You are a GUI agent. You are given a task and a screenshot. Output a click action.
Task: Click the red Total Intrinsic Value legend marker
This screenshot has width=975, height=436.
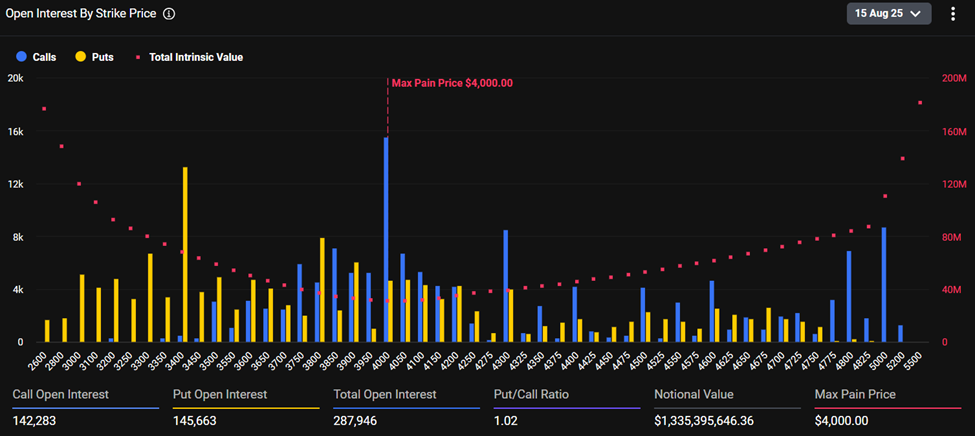click(x=137, y=57)
